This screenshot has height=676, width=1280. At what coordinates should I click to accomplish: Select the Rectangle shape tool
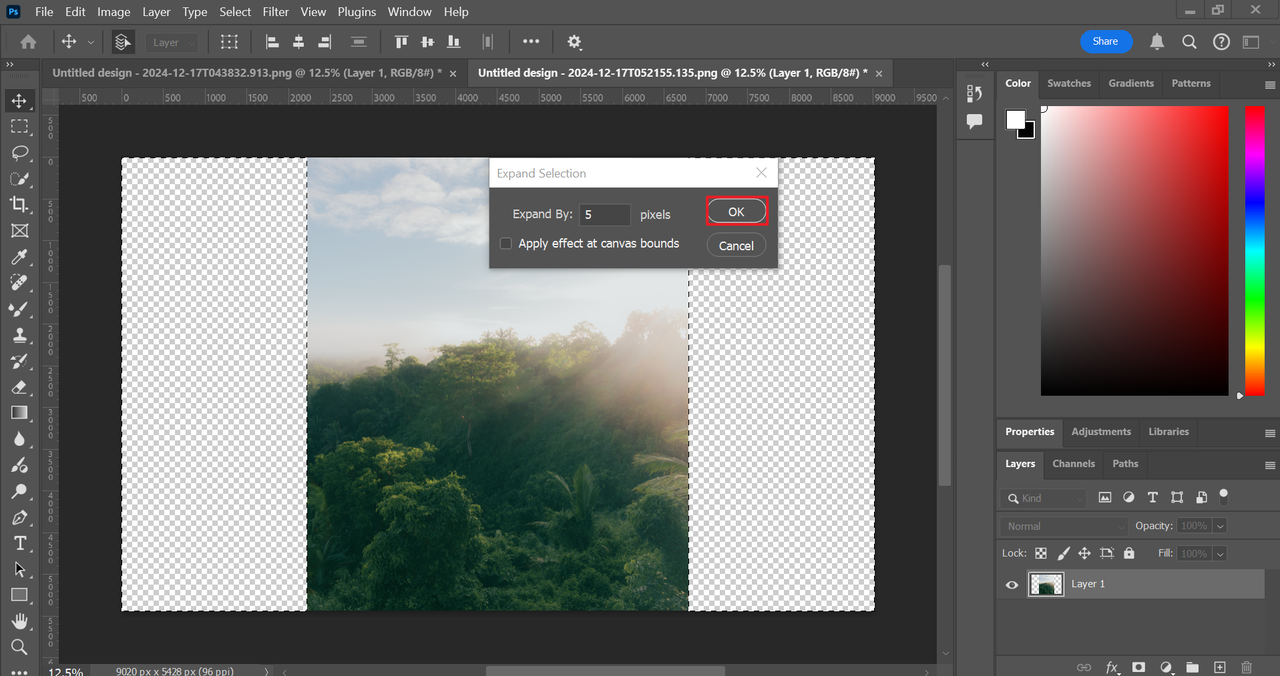coord(19,595)
